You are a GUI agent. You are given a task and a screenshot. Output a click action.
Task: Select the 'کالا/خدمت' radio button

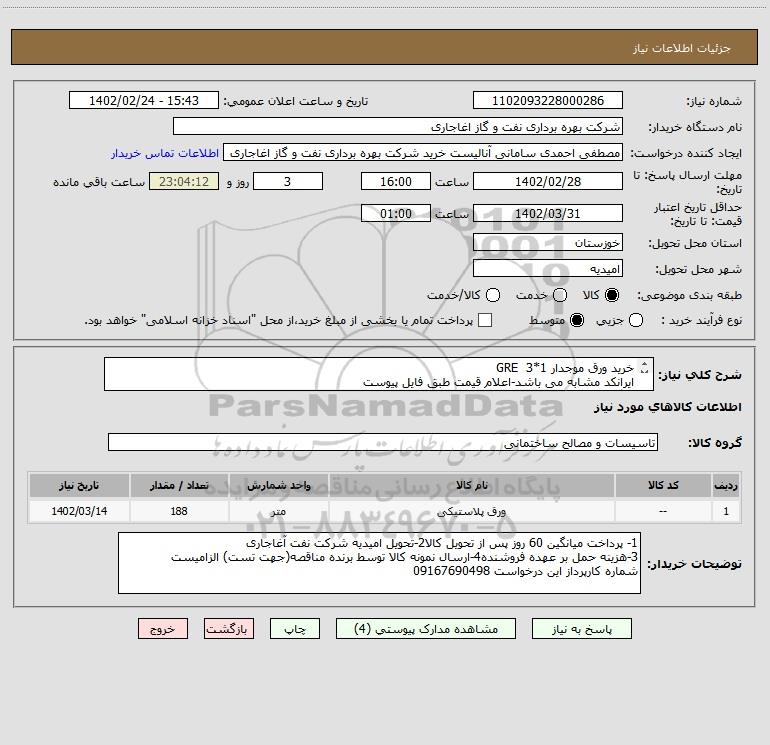tap(493, 295)
